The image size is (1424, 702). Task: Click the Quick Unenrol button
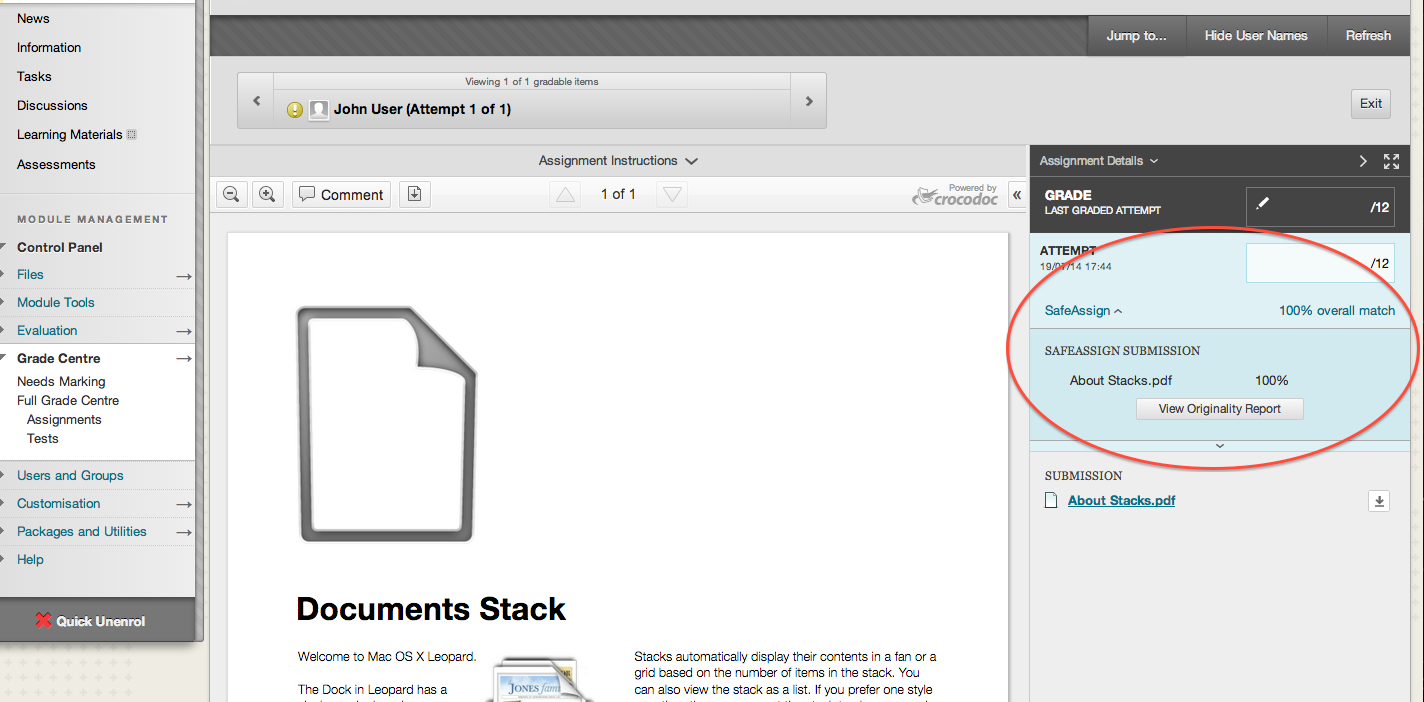point(98,620)
